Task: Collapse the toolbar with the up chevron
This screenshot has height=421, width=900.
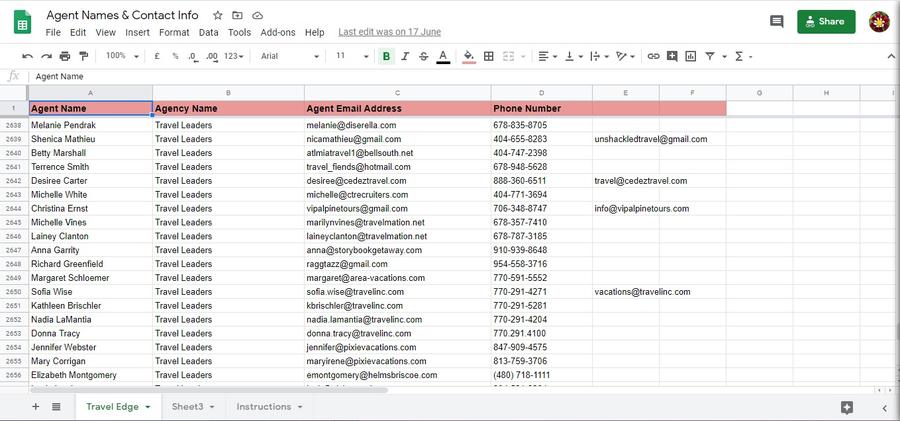Action: tap(891, 56)
